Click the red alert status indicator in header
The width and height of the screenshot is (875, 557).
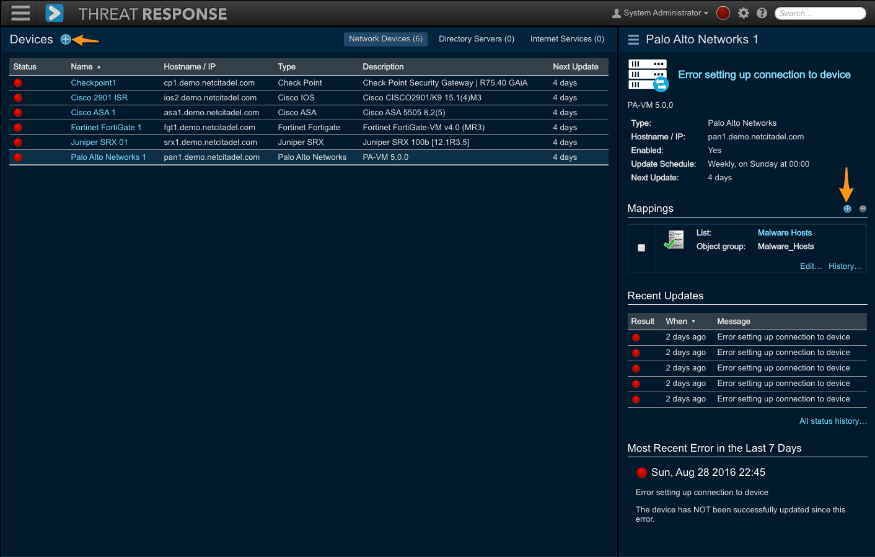pos(723,13)
